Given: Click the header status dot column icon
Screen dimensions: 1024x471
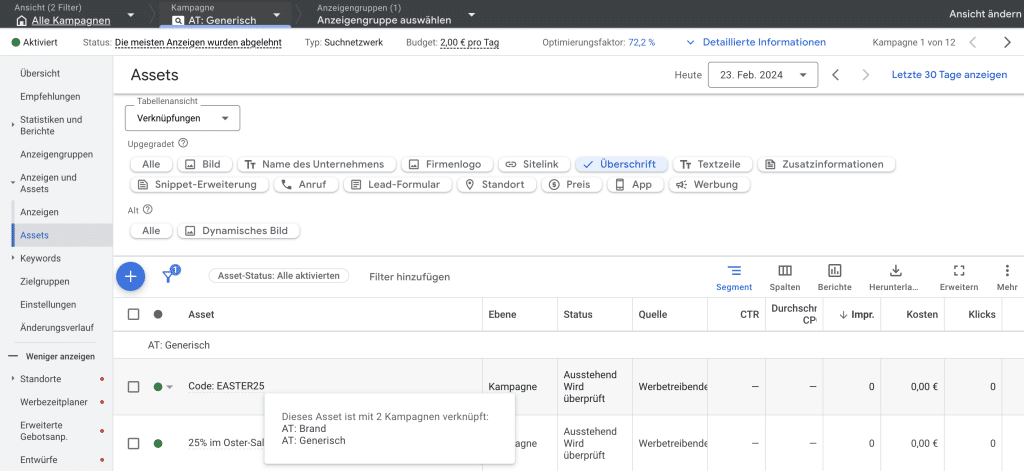Looking at the screenshot, I should tap(158, 314).
